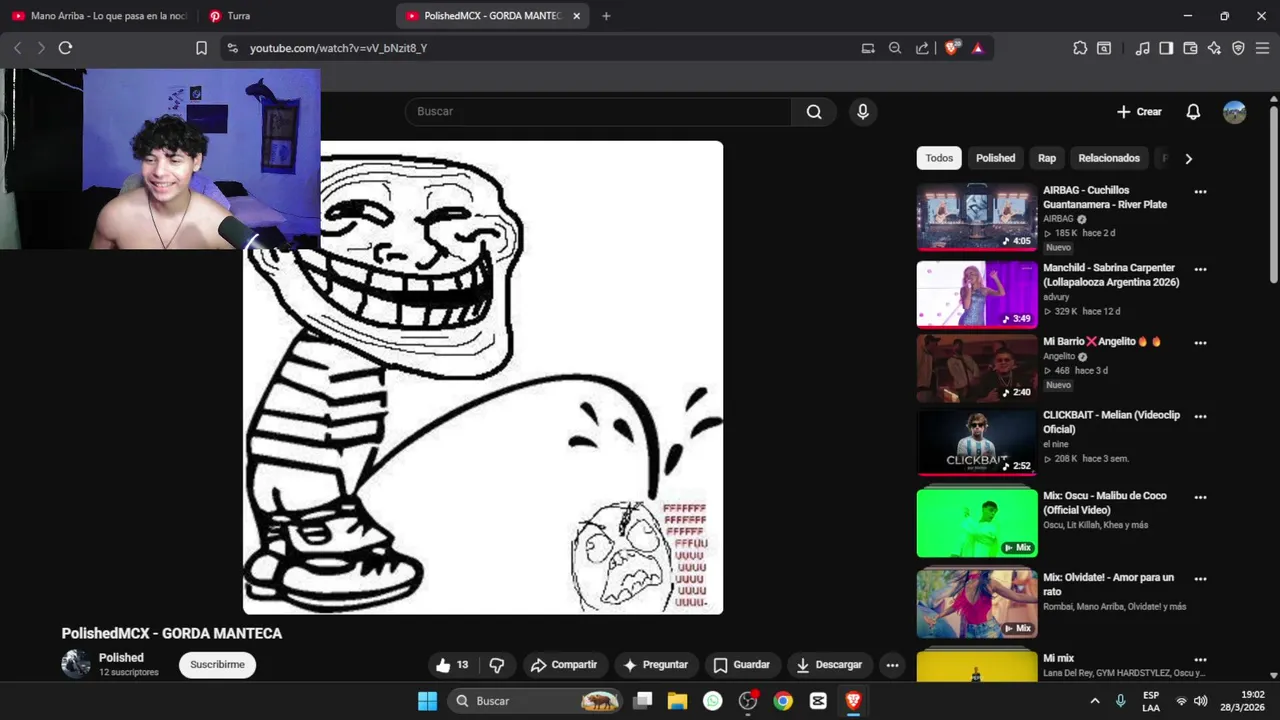Show hidden system tray icons
Screen dimensions: 1280x720
coord(1094,701)
